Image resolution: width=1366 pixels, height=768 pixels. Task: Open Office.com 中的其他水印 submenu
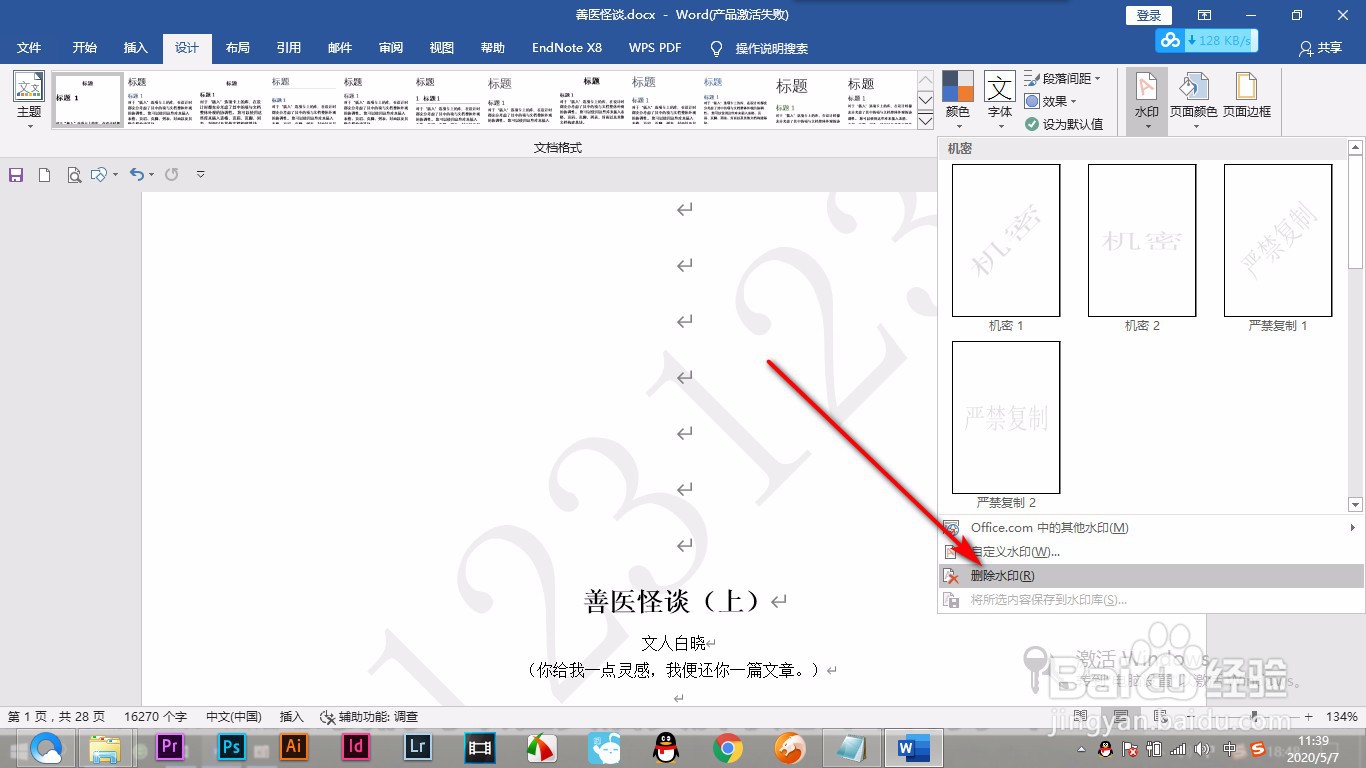1151,528
